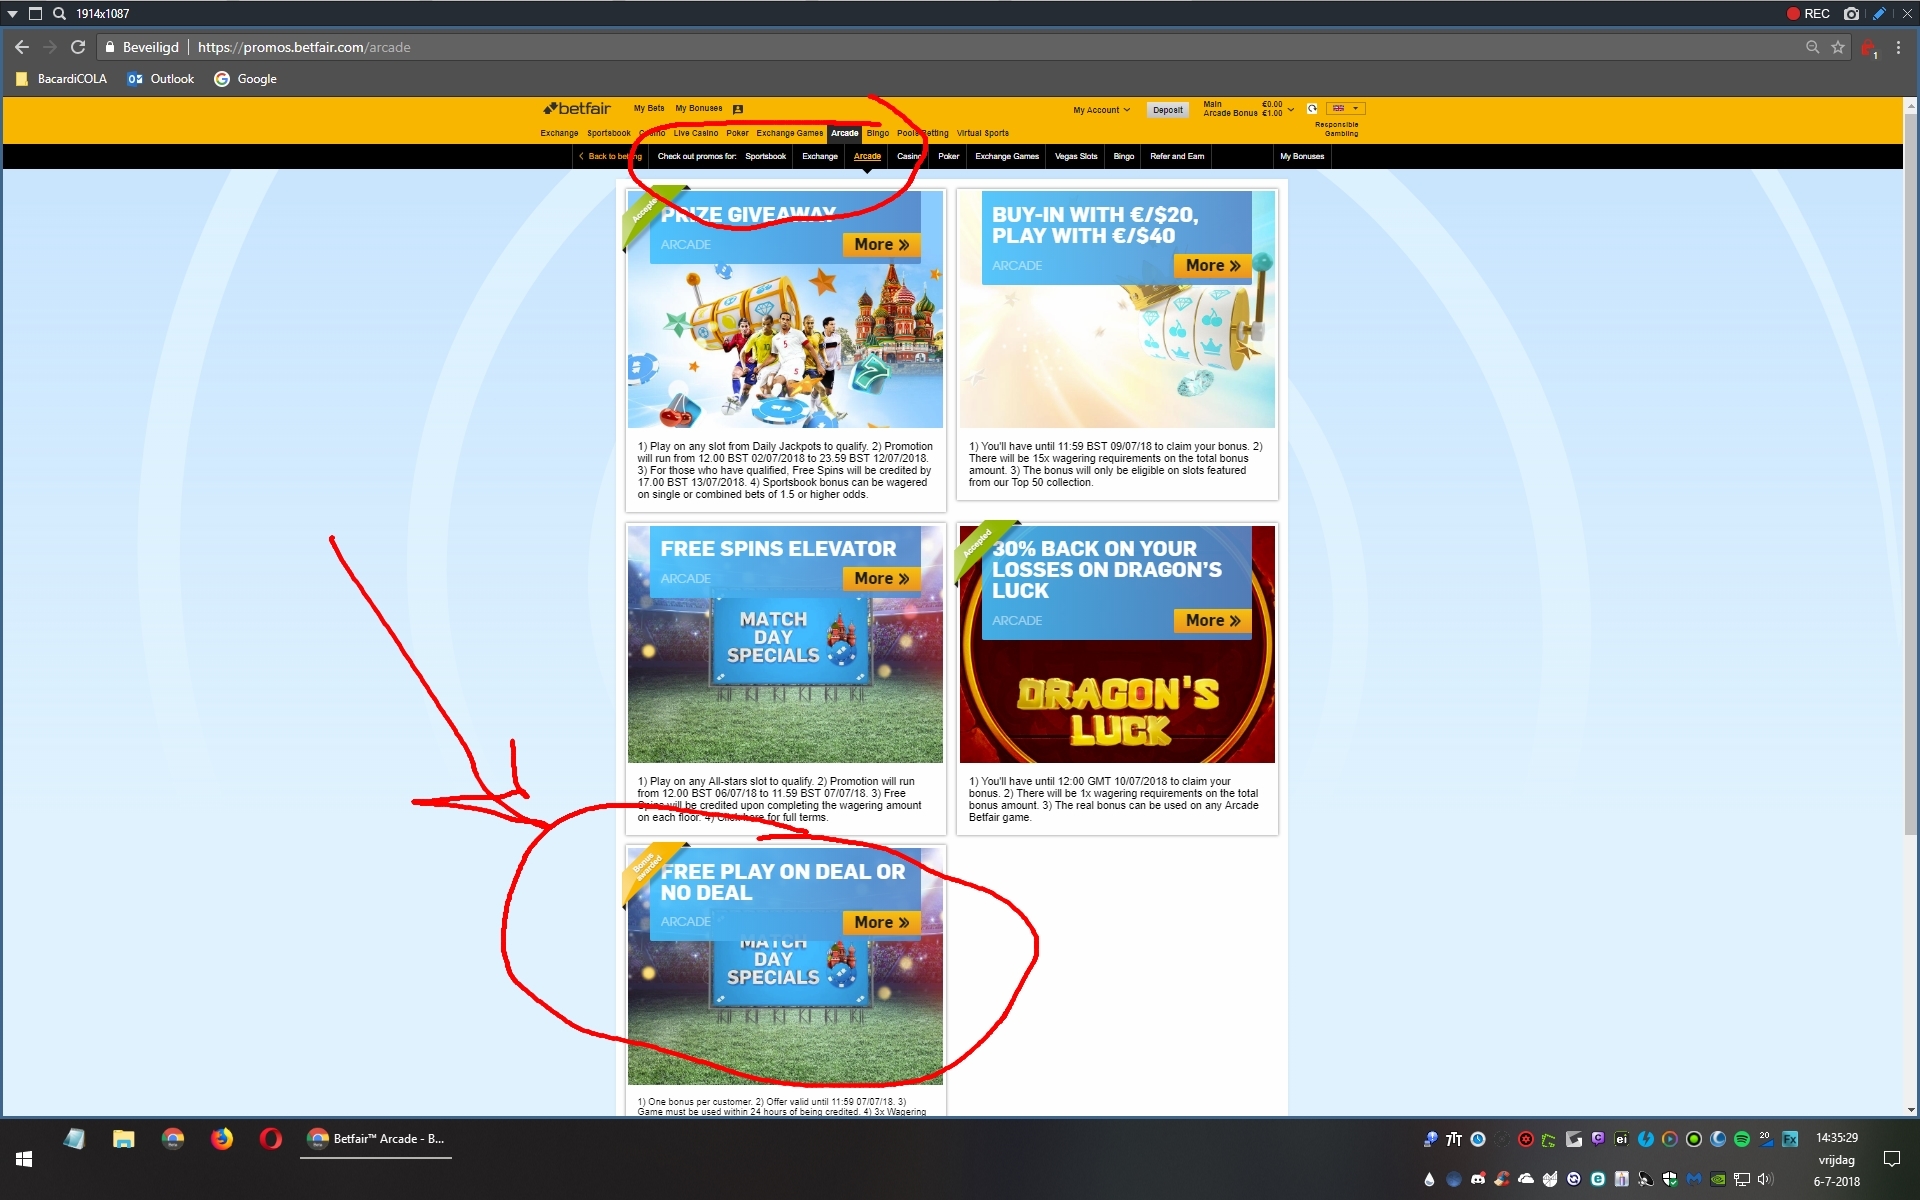Image resolution: width=1920 pixels, height=1200 pixels.
Task: Click the volume speaker tray icon
Action: (1765, 1179)
